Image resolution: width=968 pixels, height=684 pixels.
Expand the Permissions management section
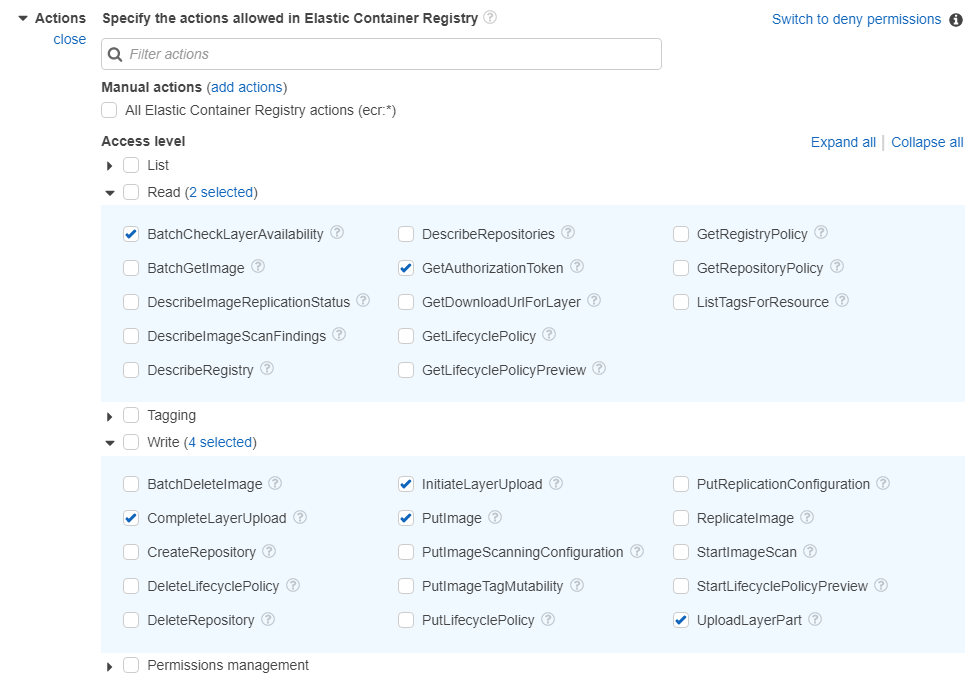(x=109, y=666)
